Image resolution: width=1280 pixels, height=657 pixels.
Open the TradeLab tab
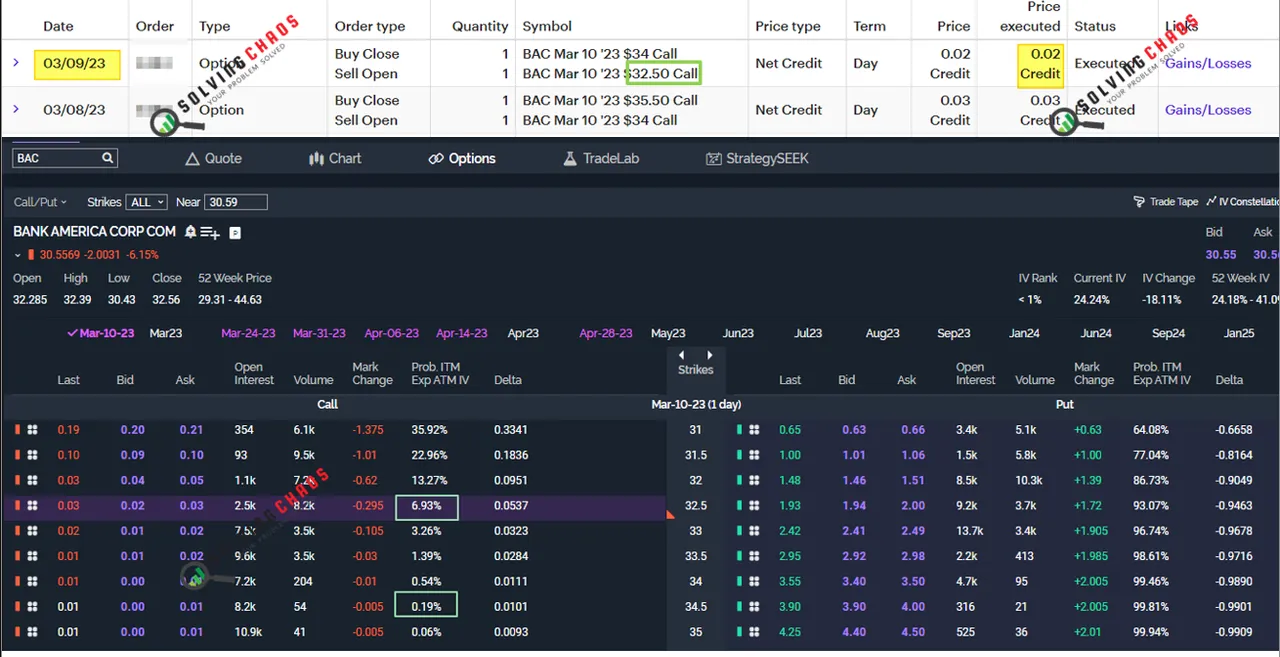click(x=601, y=158)
